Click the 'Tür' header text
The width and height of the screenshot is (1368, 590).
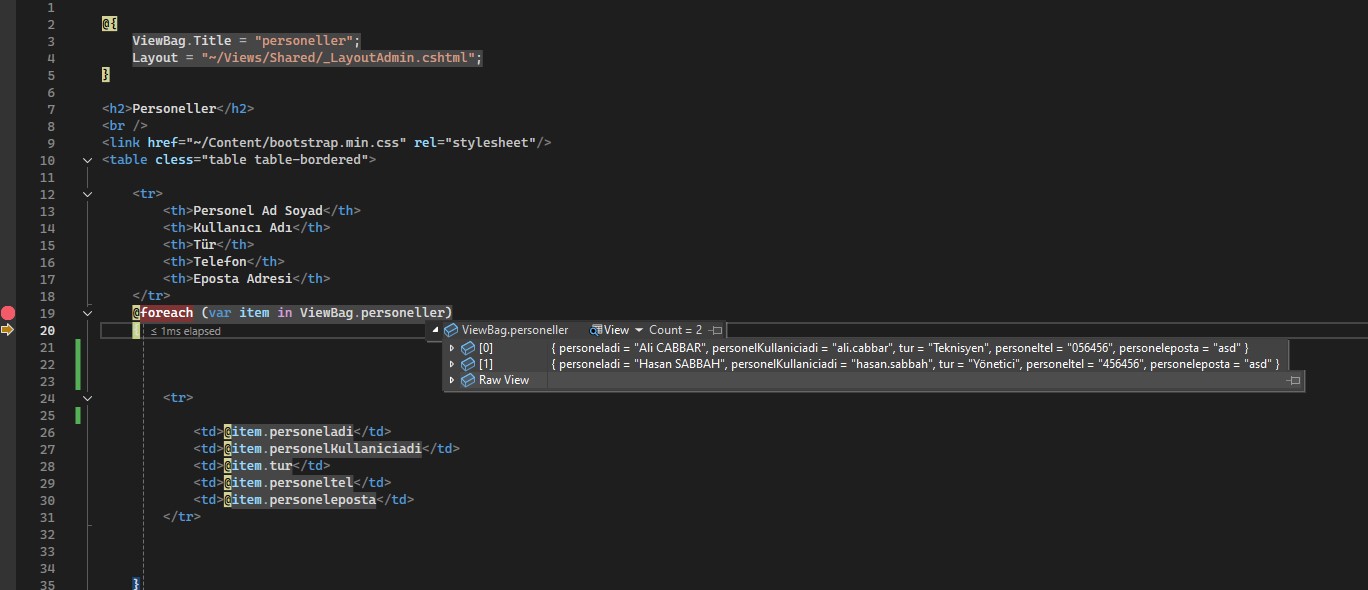click(x=205, y=245)
